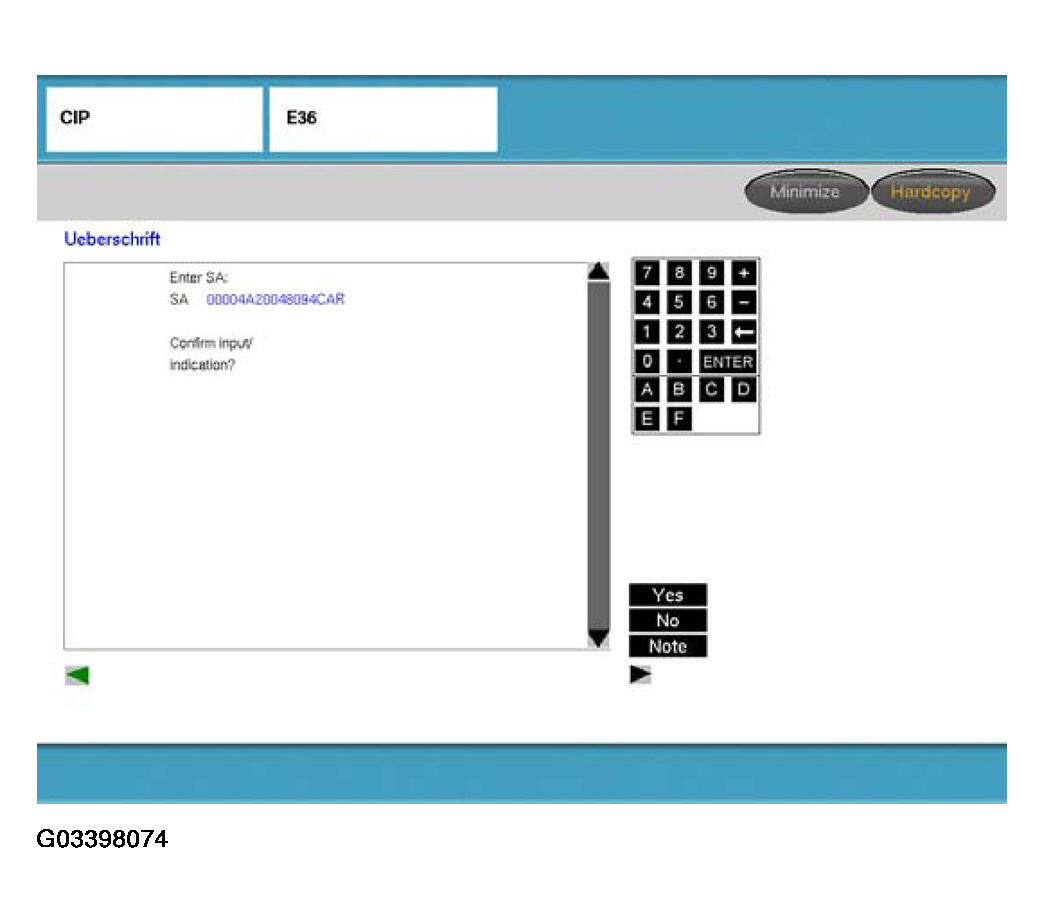1045x923 pixels.
Task: Click the SA code input value
Action: 275,299
